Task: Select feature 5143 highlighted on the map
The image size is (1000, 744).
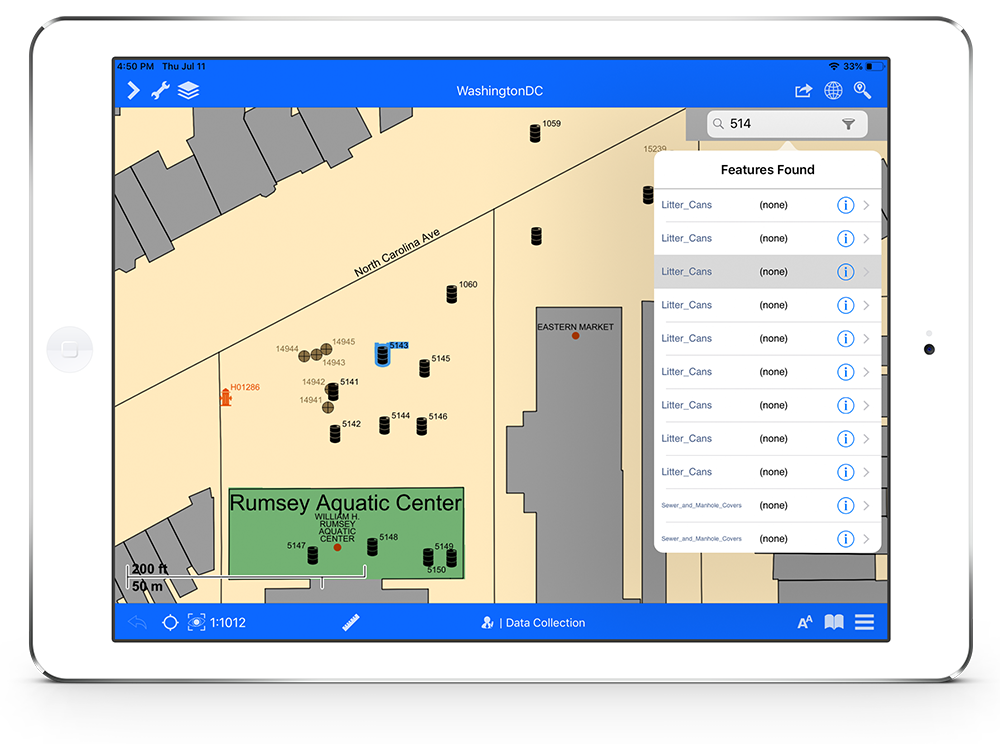Action: pyautogui.click(x=383, y=352)
